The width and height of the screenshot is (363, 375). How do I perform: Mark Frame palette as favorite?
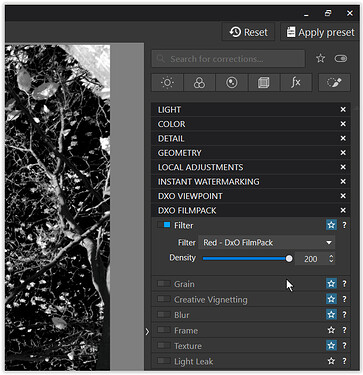pyautogui.click(x=331, y=330)
